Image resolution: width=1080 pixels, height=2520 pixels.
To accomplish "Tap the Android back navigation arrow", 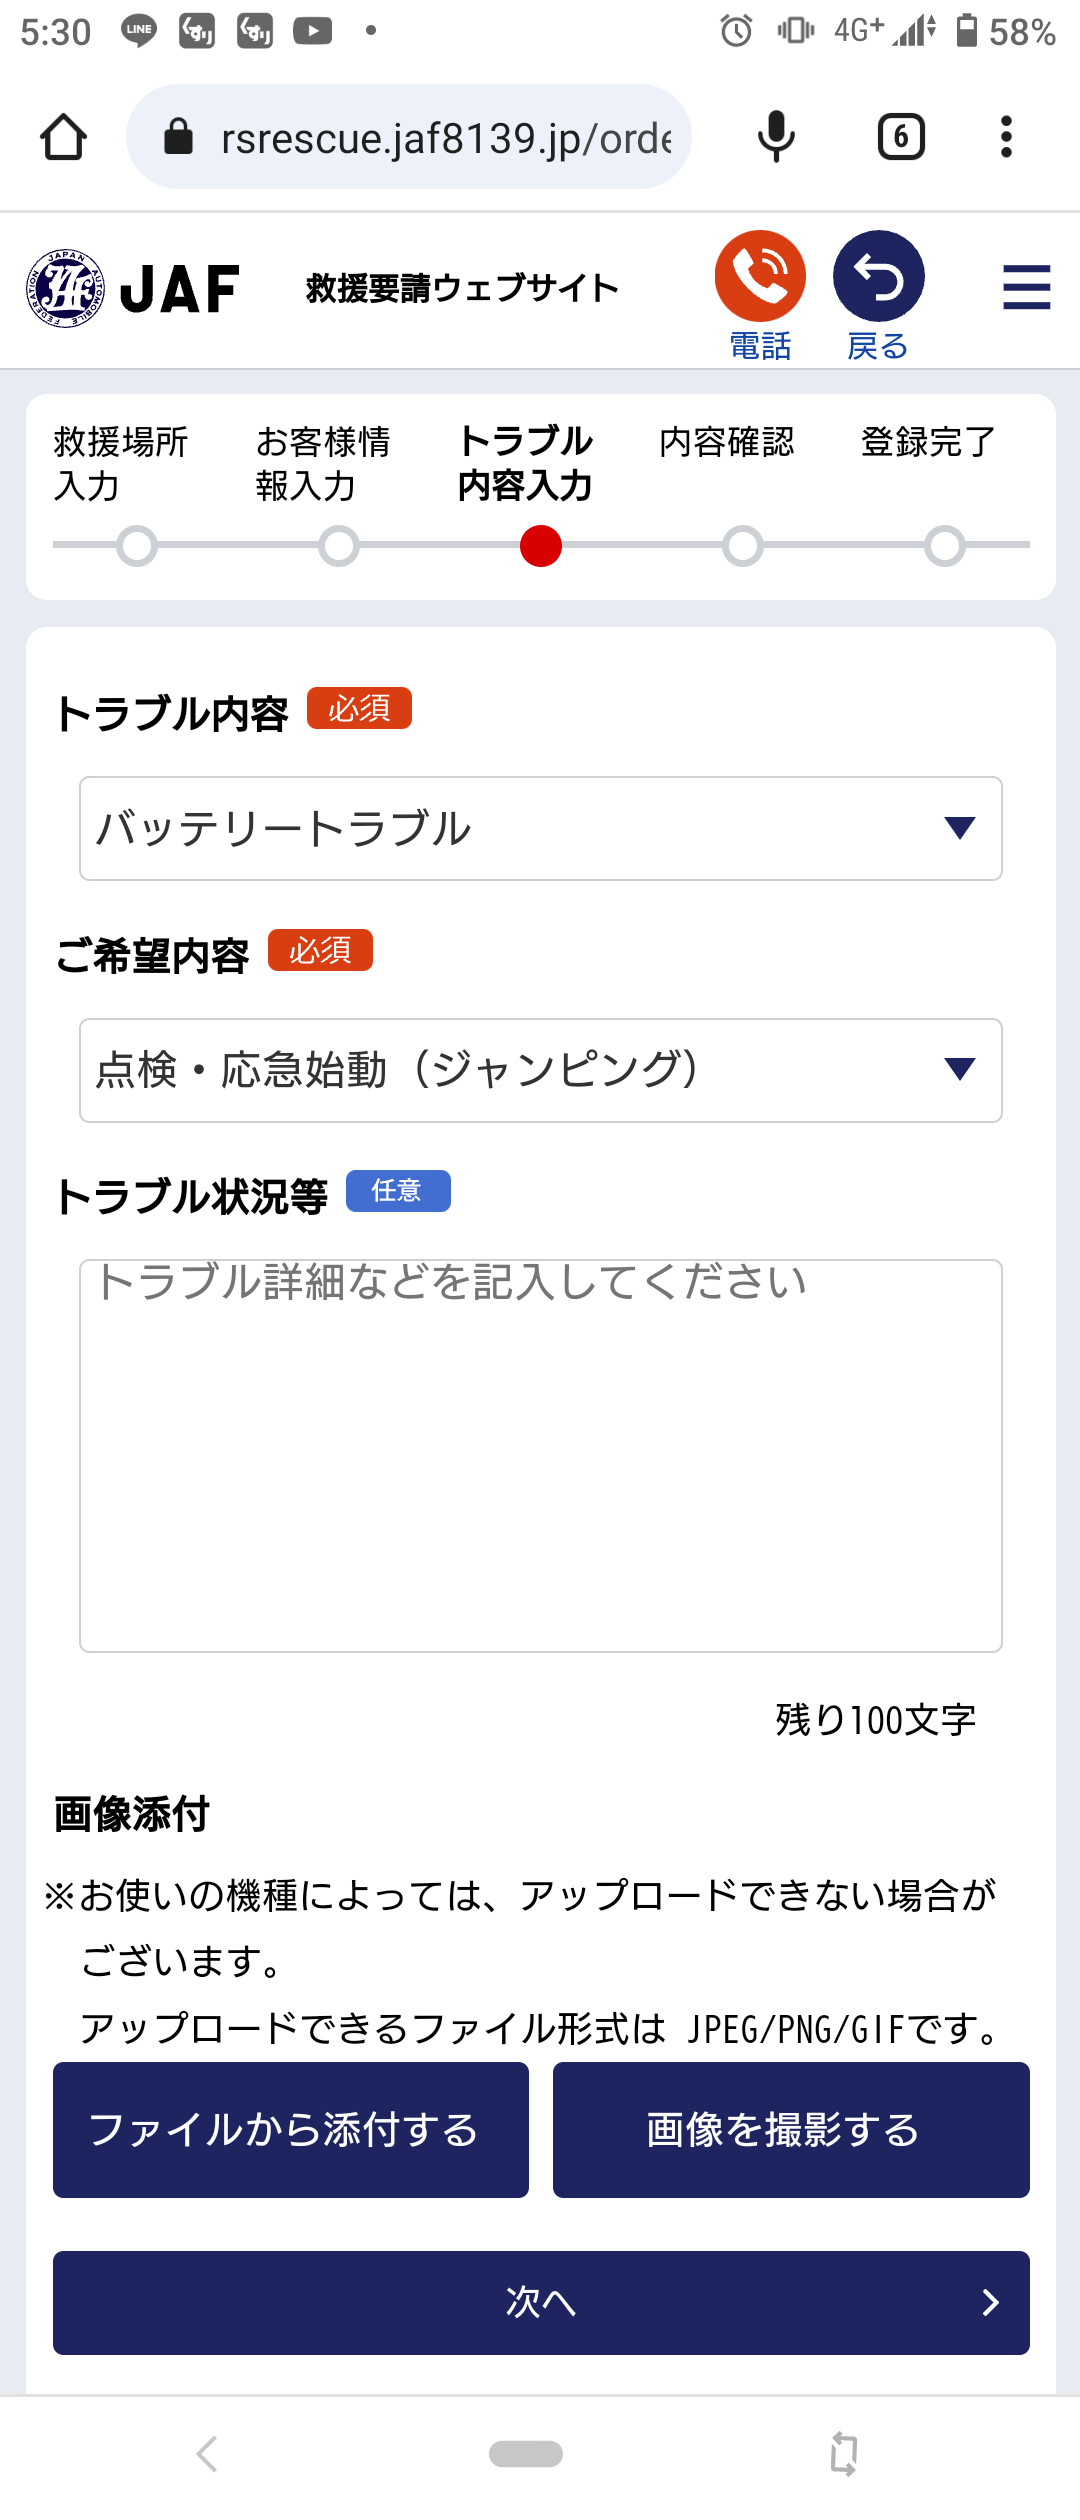I will pyautogui.click(x=207, y=2453).
